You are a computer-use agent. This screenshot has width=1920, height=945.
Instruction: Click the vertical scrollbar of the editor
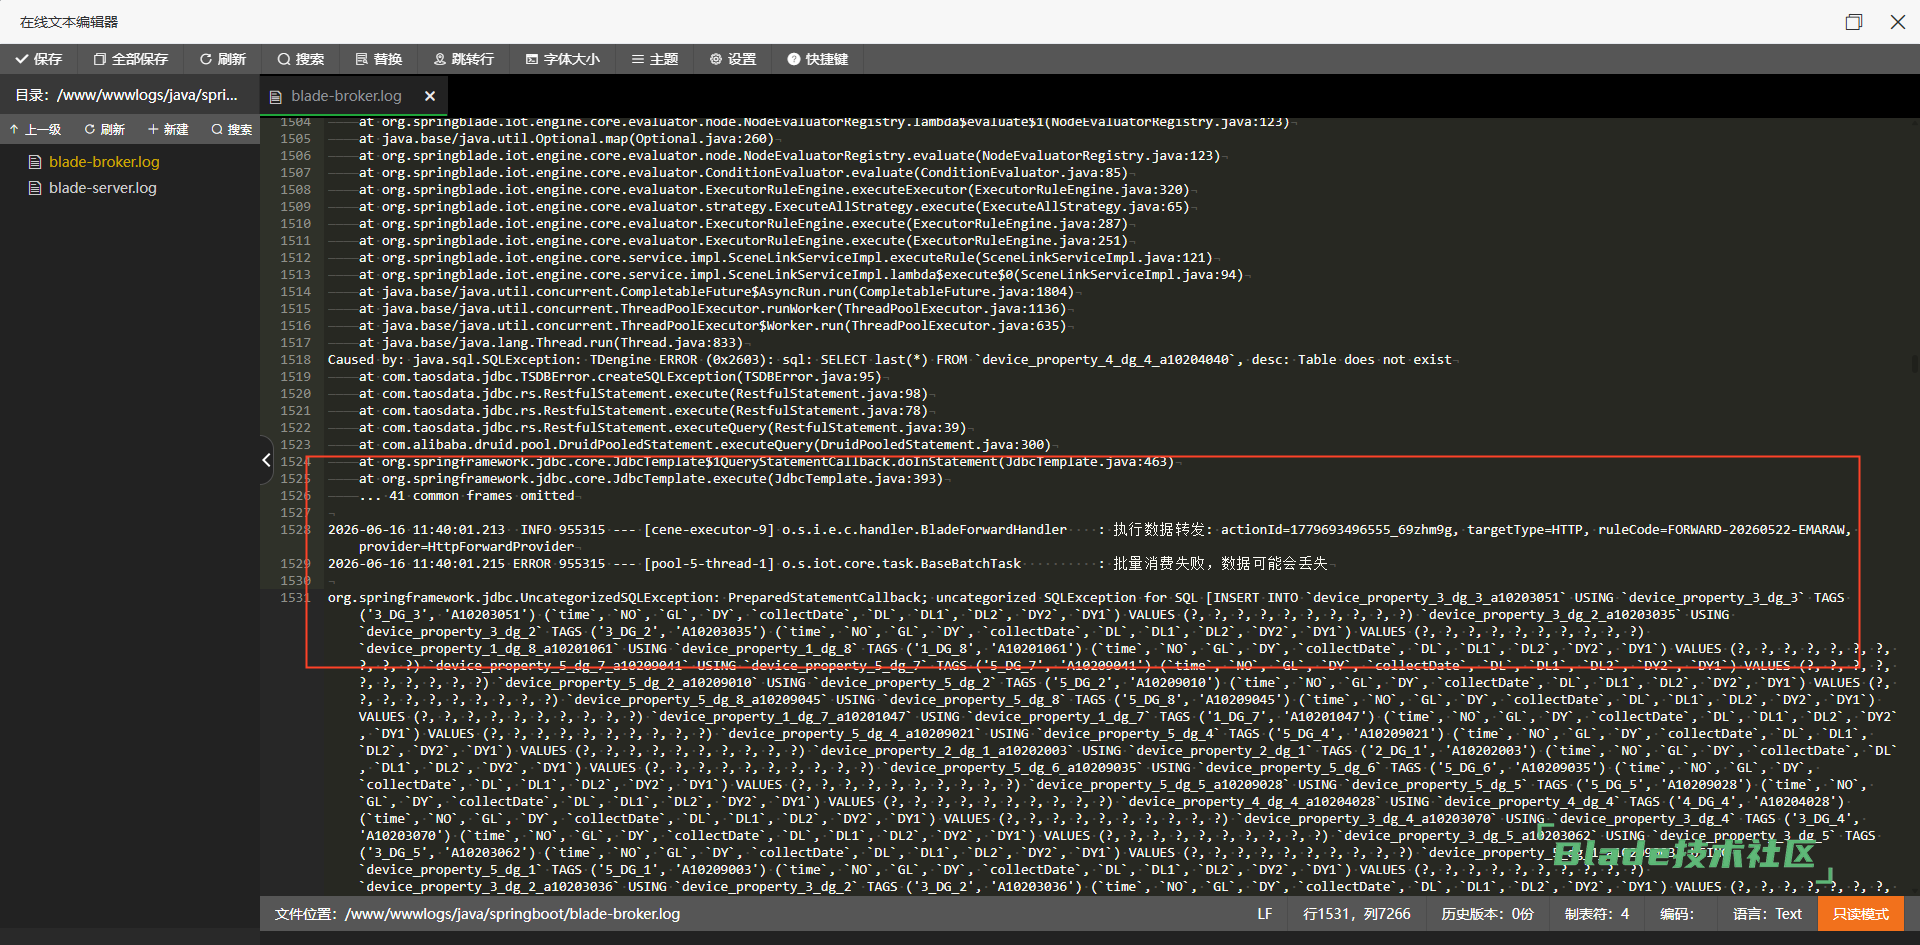[1914, 365]
